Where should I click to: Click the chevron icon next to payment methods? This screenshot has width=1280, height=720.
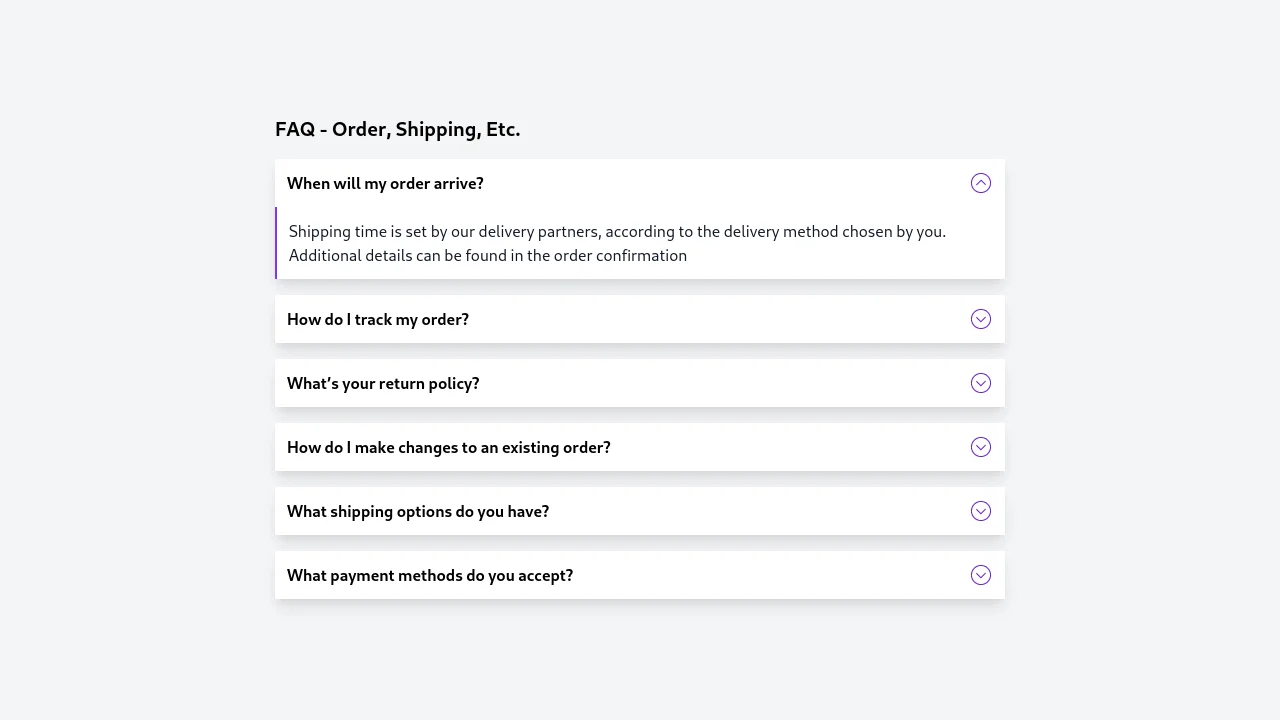click(x=980, y=575)
